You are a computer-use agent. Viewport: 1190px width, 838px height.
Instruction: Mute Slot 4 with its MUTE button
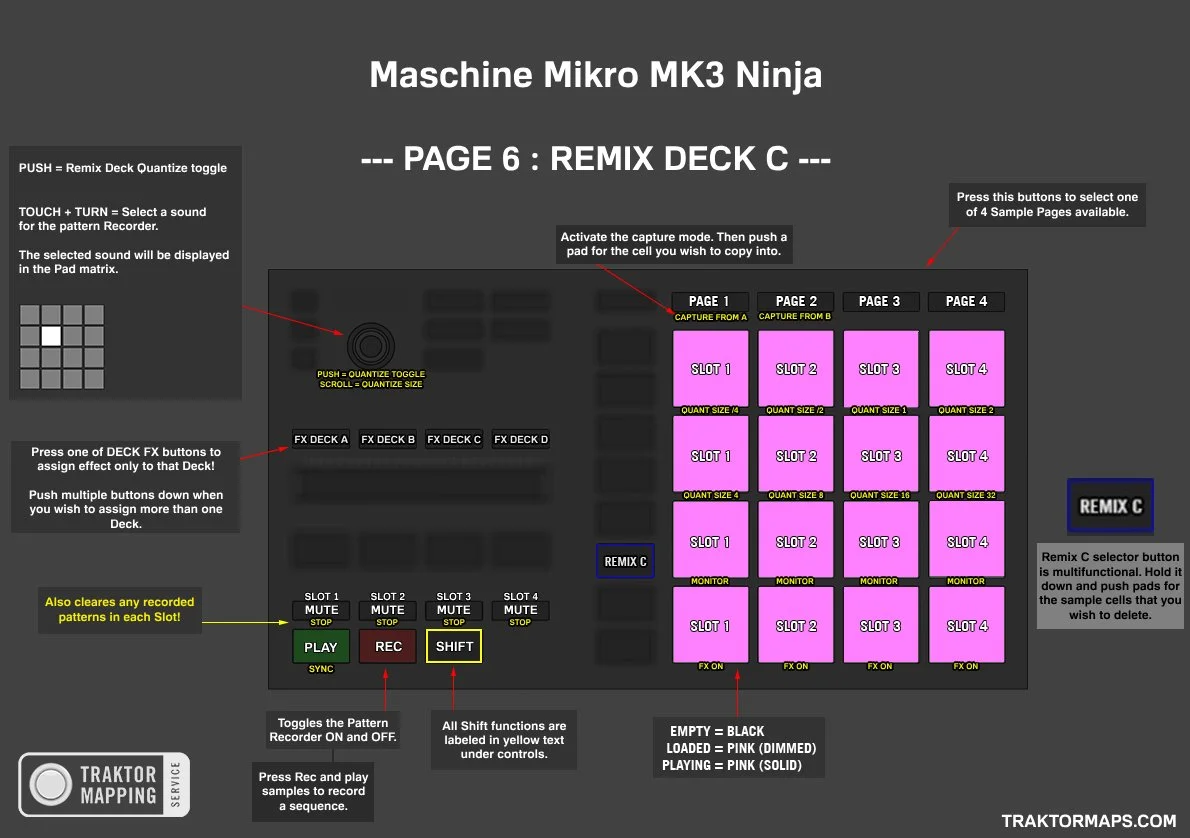point(521,610)
